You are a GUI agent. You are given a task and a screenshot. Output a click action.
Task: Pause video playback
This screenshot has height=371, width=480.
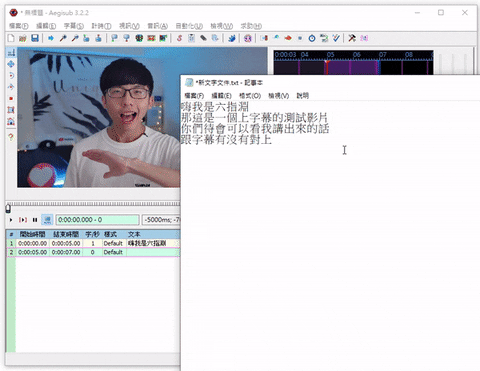[x=35, y=220]
